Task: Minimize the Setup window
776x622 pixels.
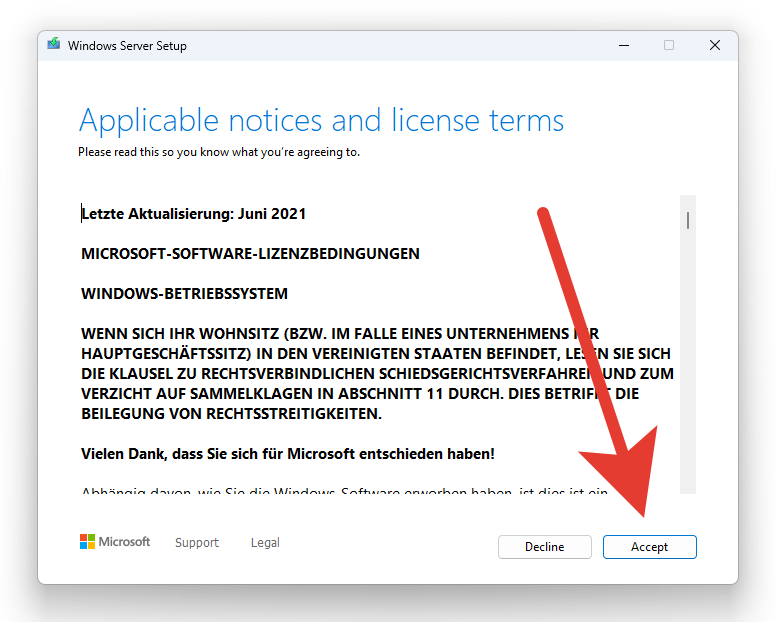Action: click(624, 46)
